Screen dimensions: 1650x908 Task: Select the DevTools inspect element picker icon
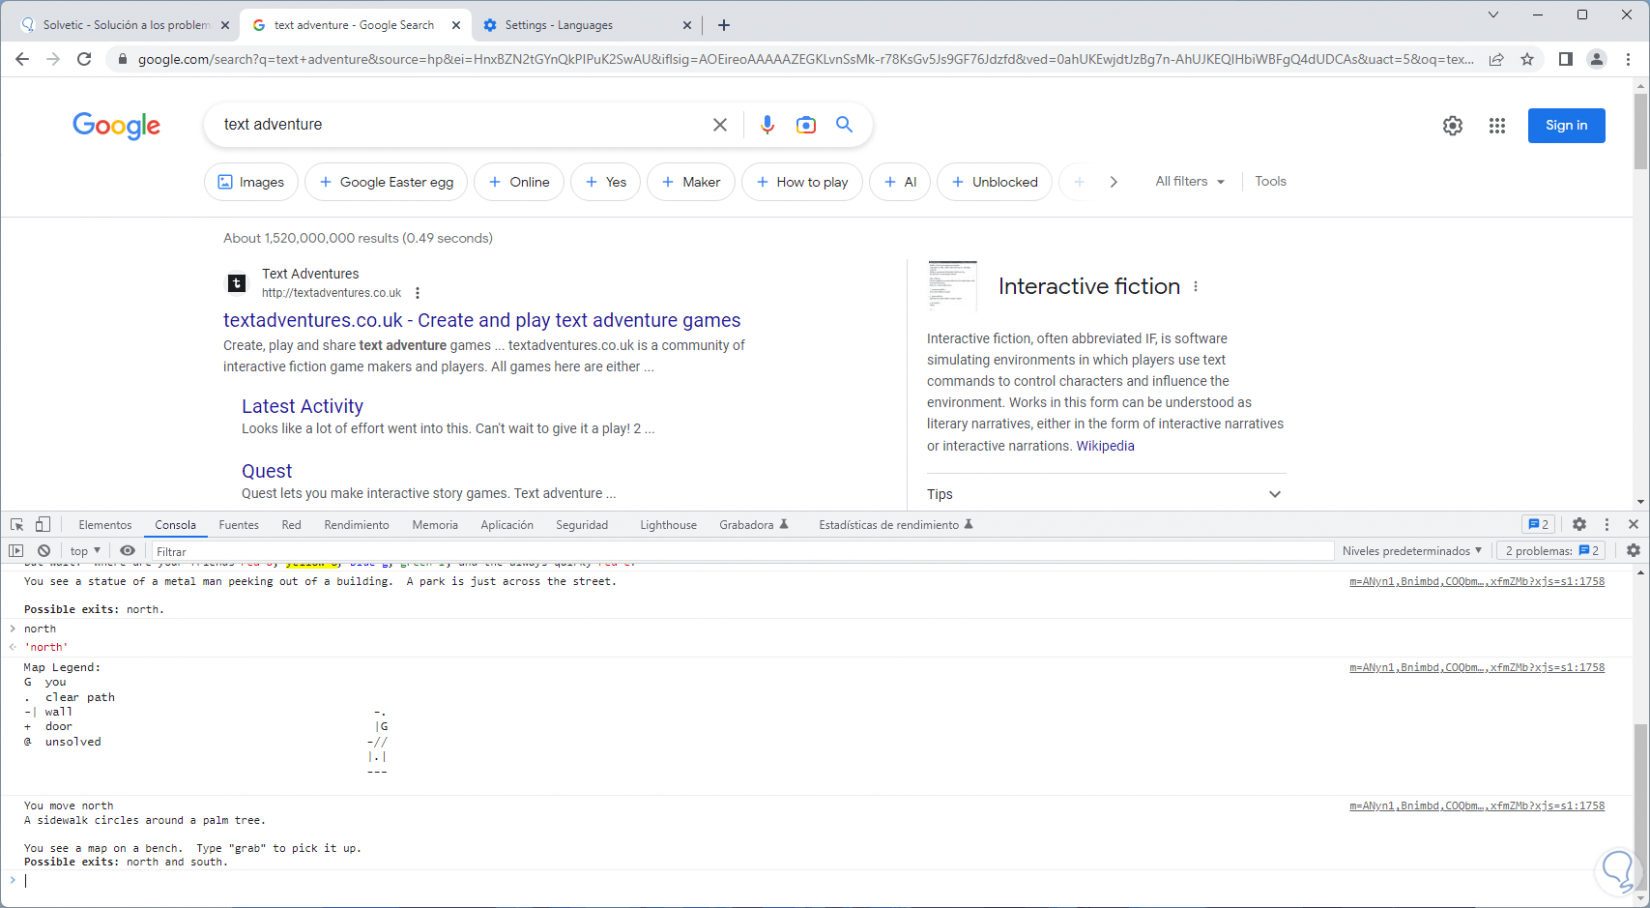17,525
